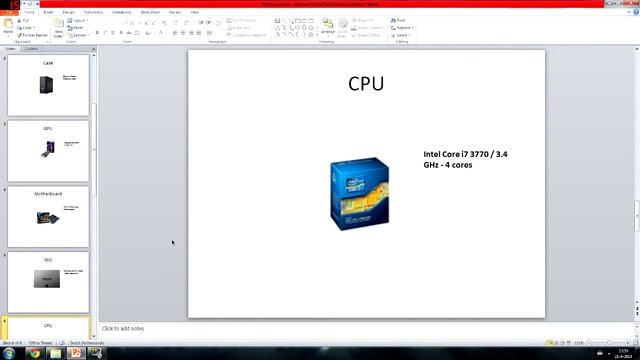Click the CPU slide title
This screenshot has height=360, width=640.
pyautogui.click(x=366, y=84)
